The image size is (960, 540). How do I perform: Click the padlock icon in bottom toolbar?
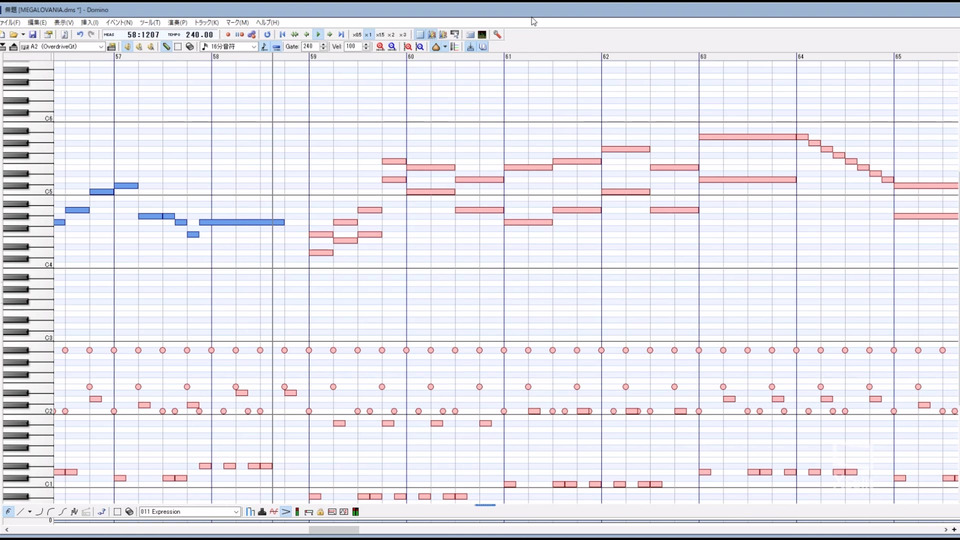click(320, 512)
